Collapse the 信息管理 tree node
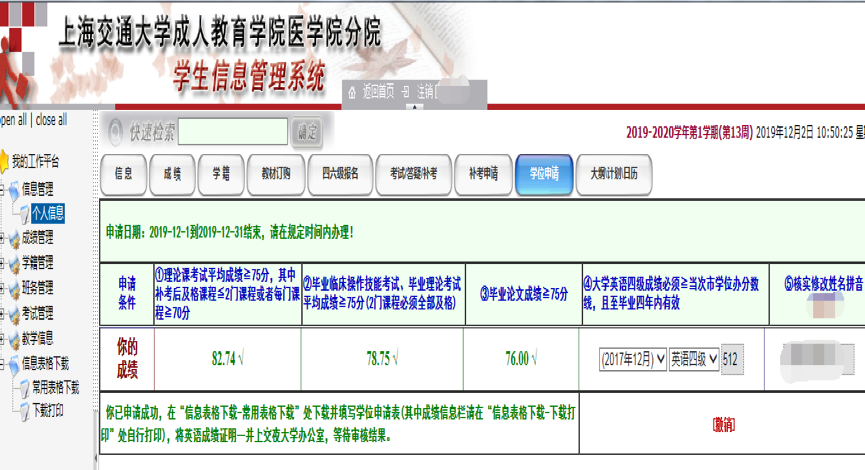This screenshot has width=865, height=470. [x=2, y=189]
